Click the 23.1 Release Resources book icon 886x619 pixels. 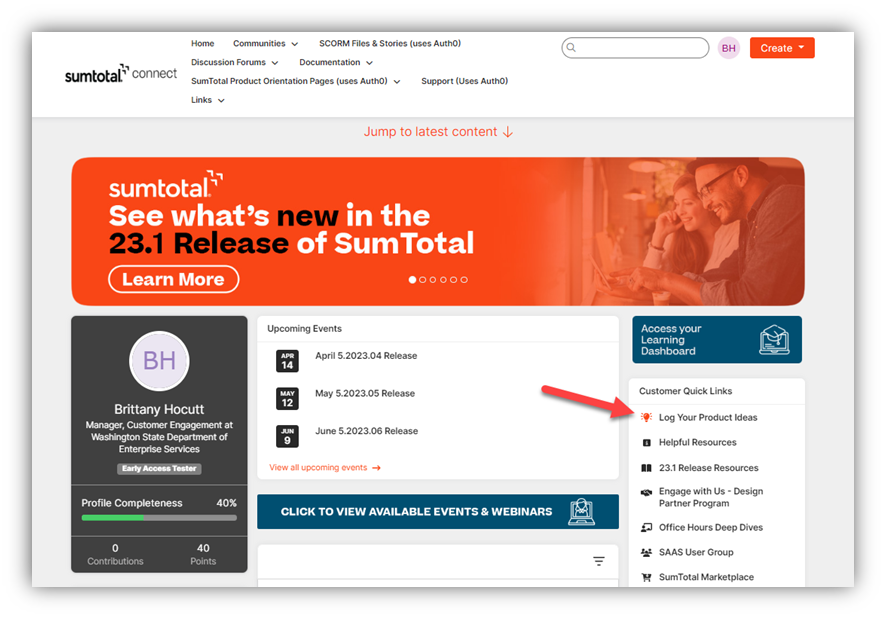[646, 468]
